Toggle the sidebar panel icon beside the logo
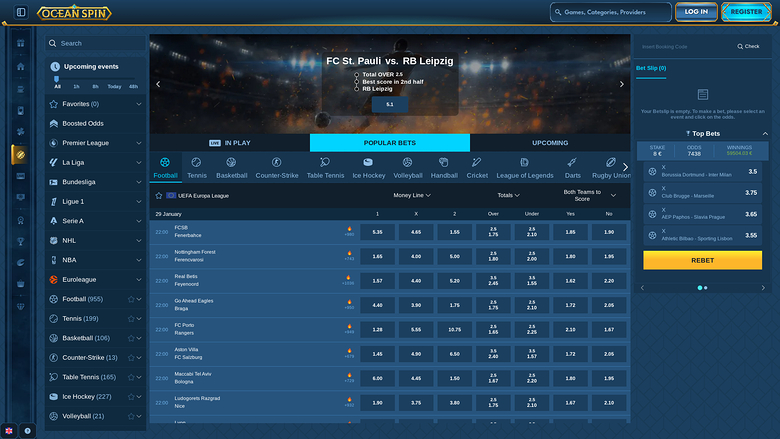Viewport: 780px width, 439px height. pos(21,12)
